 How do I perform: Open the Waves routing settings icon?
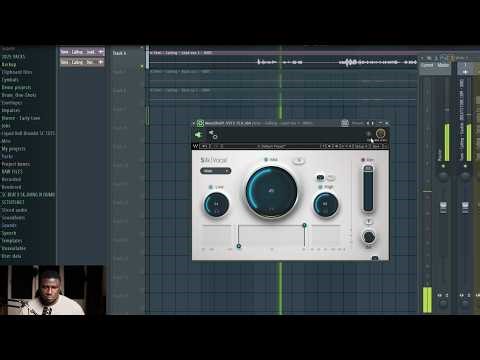pos(213,135)
